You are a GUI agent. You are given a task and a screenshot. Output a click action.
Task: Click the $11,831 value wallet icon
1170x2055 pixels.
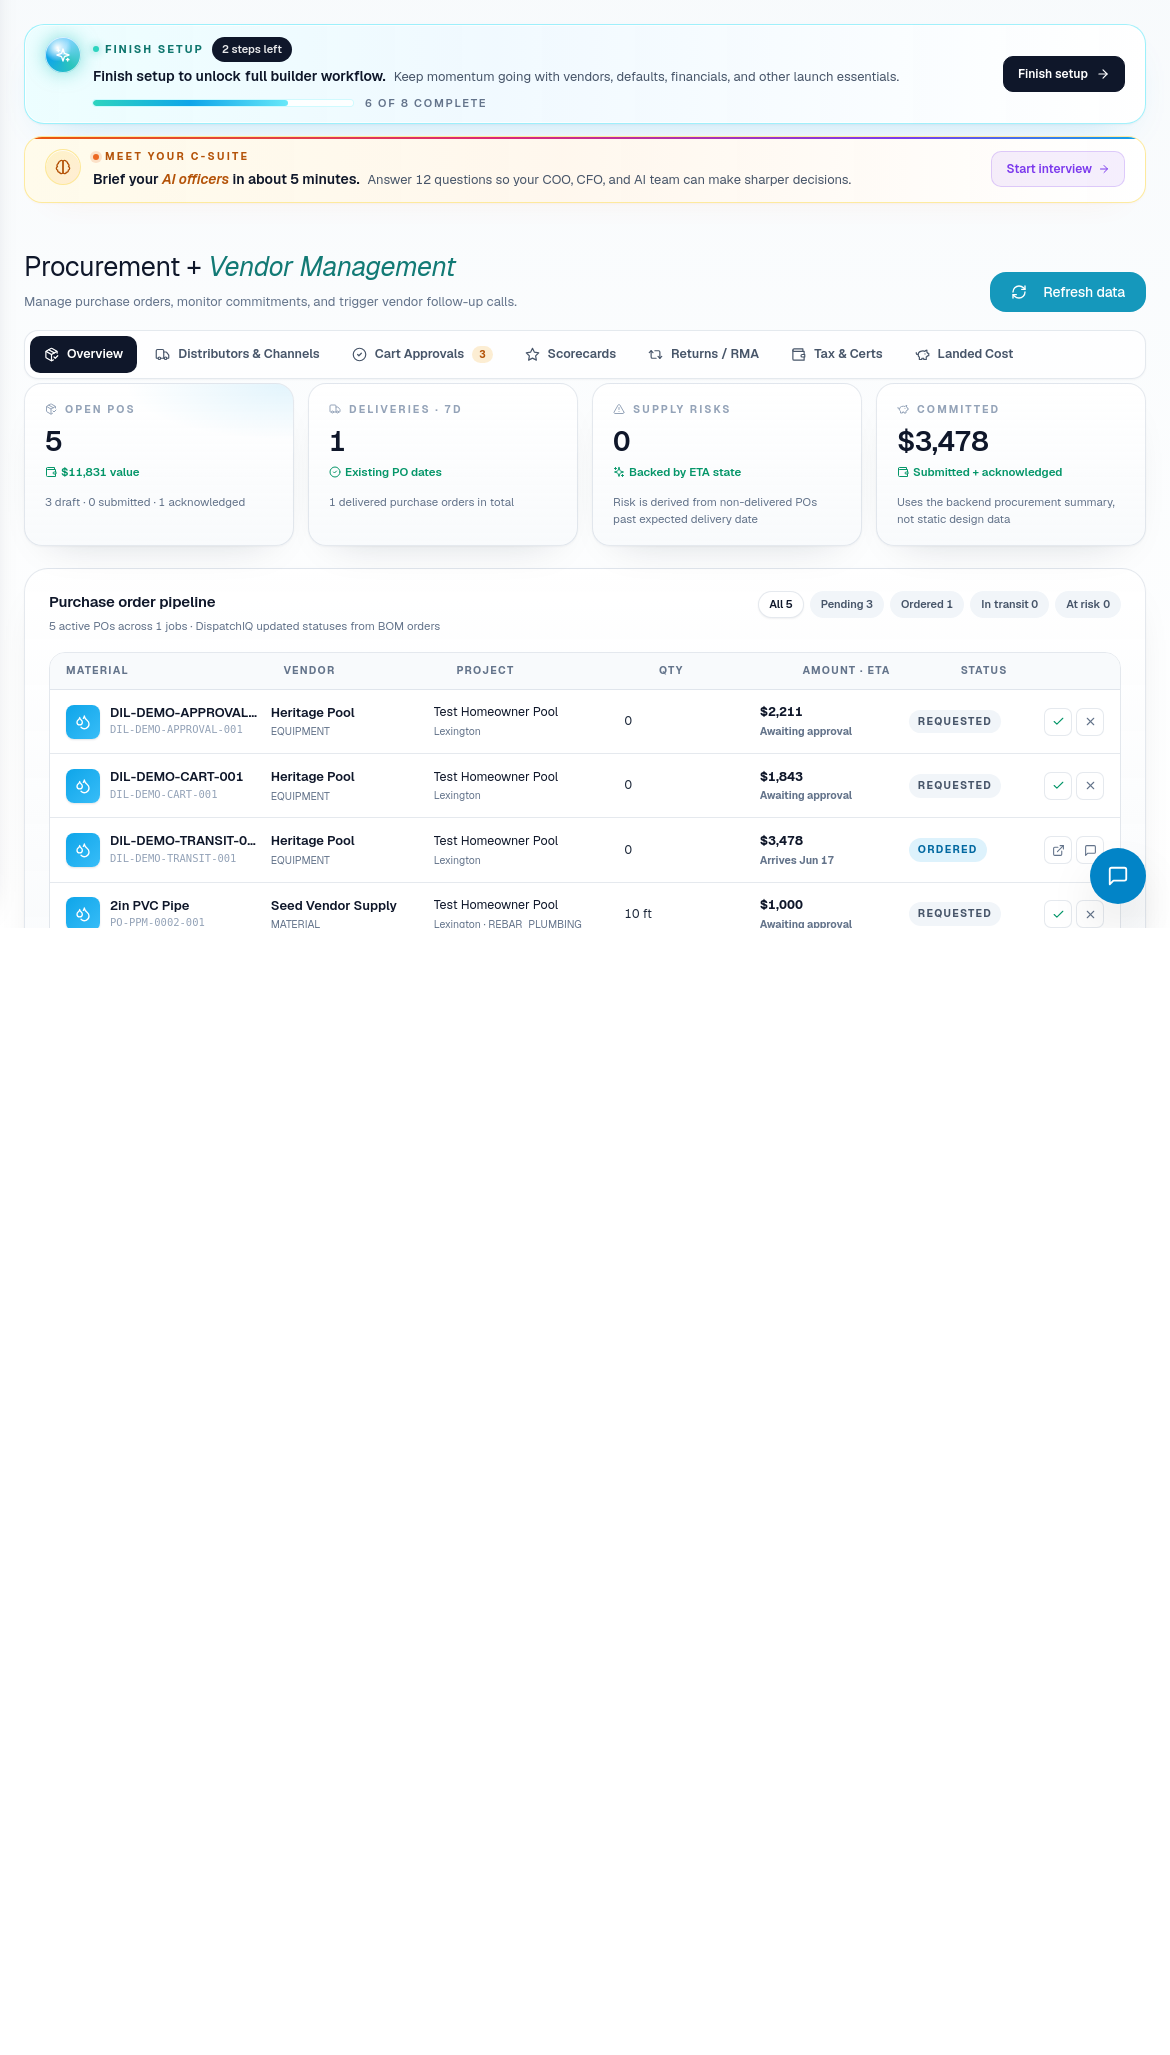coord(51,472)
